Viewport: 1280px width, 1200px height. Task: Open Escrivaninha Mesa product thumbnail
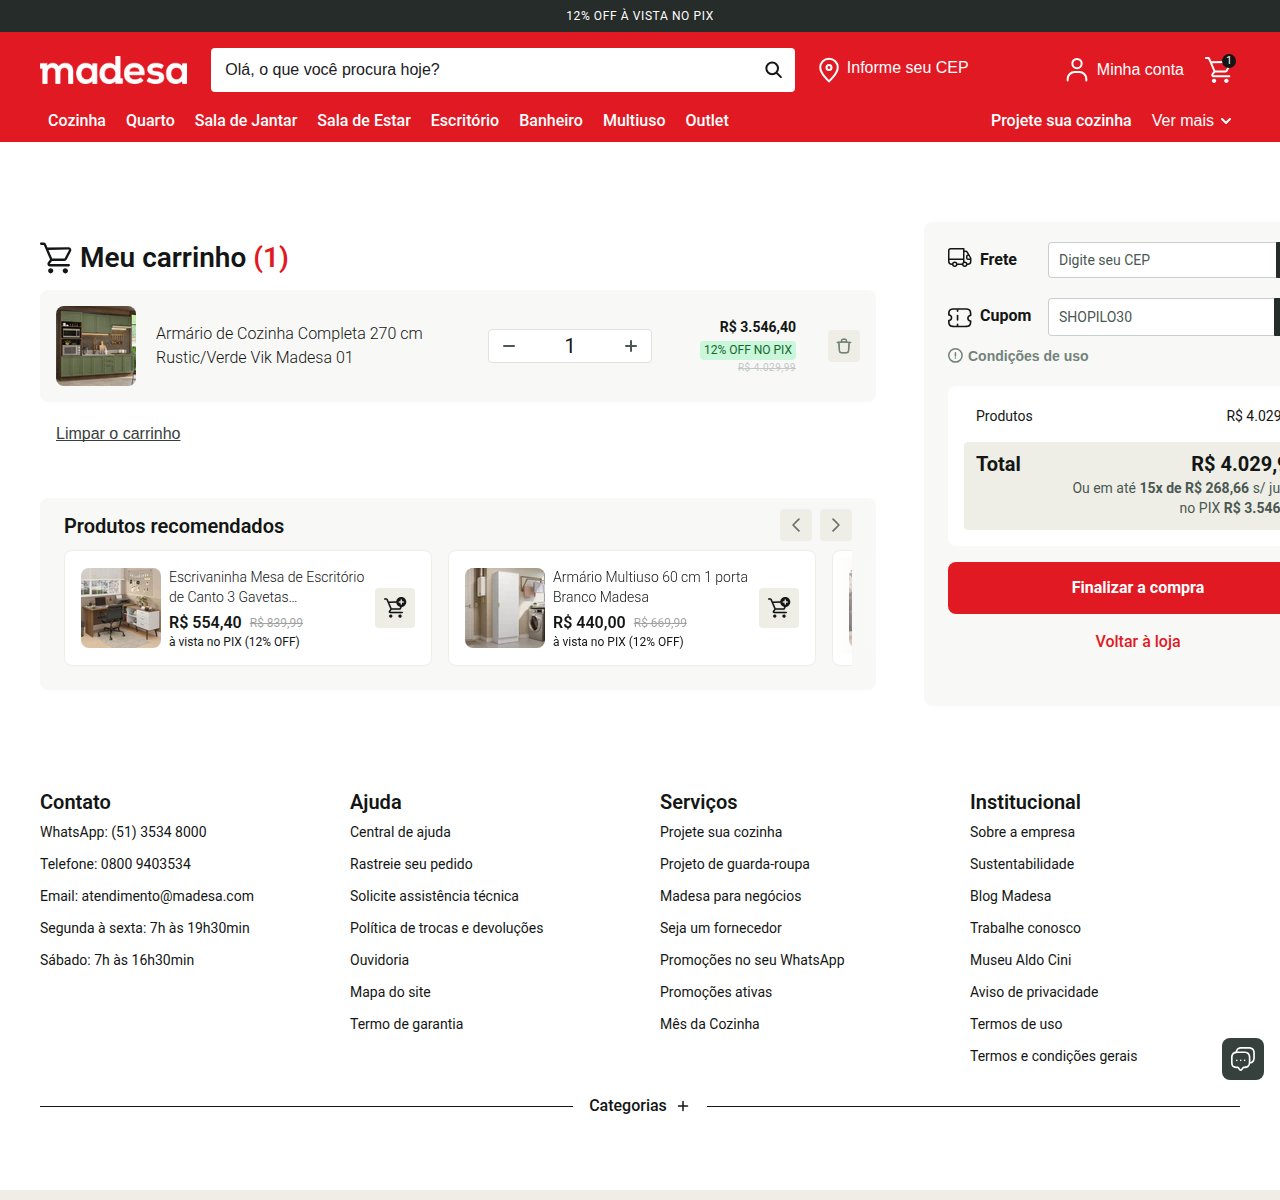point(121,608)
